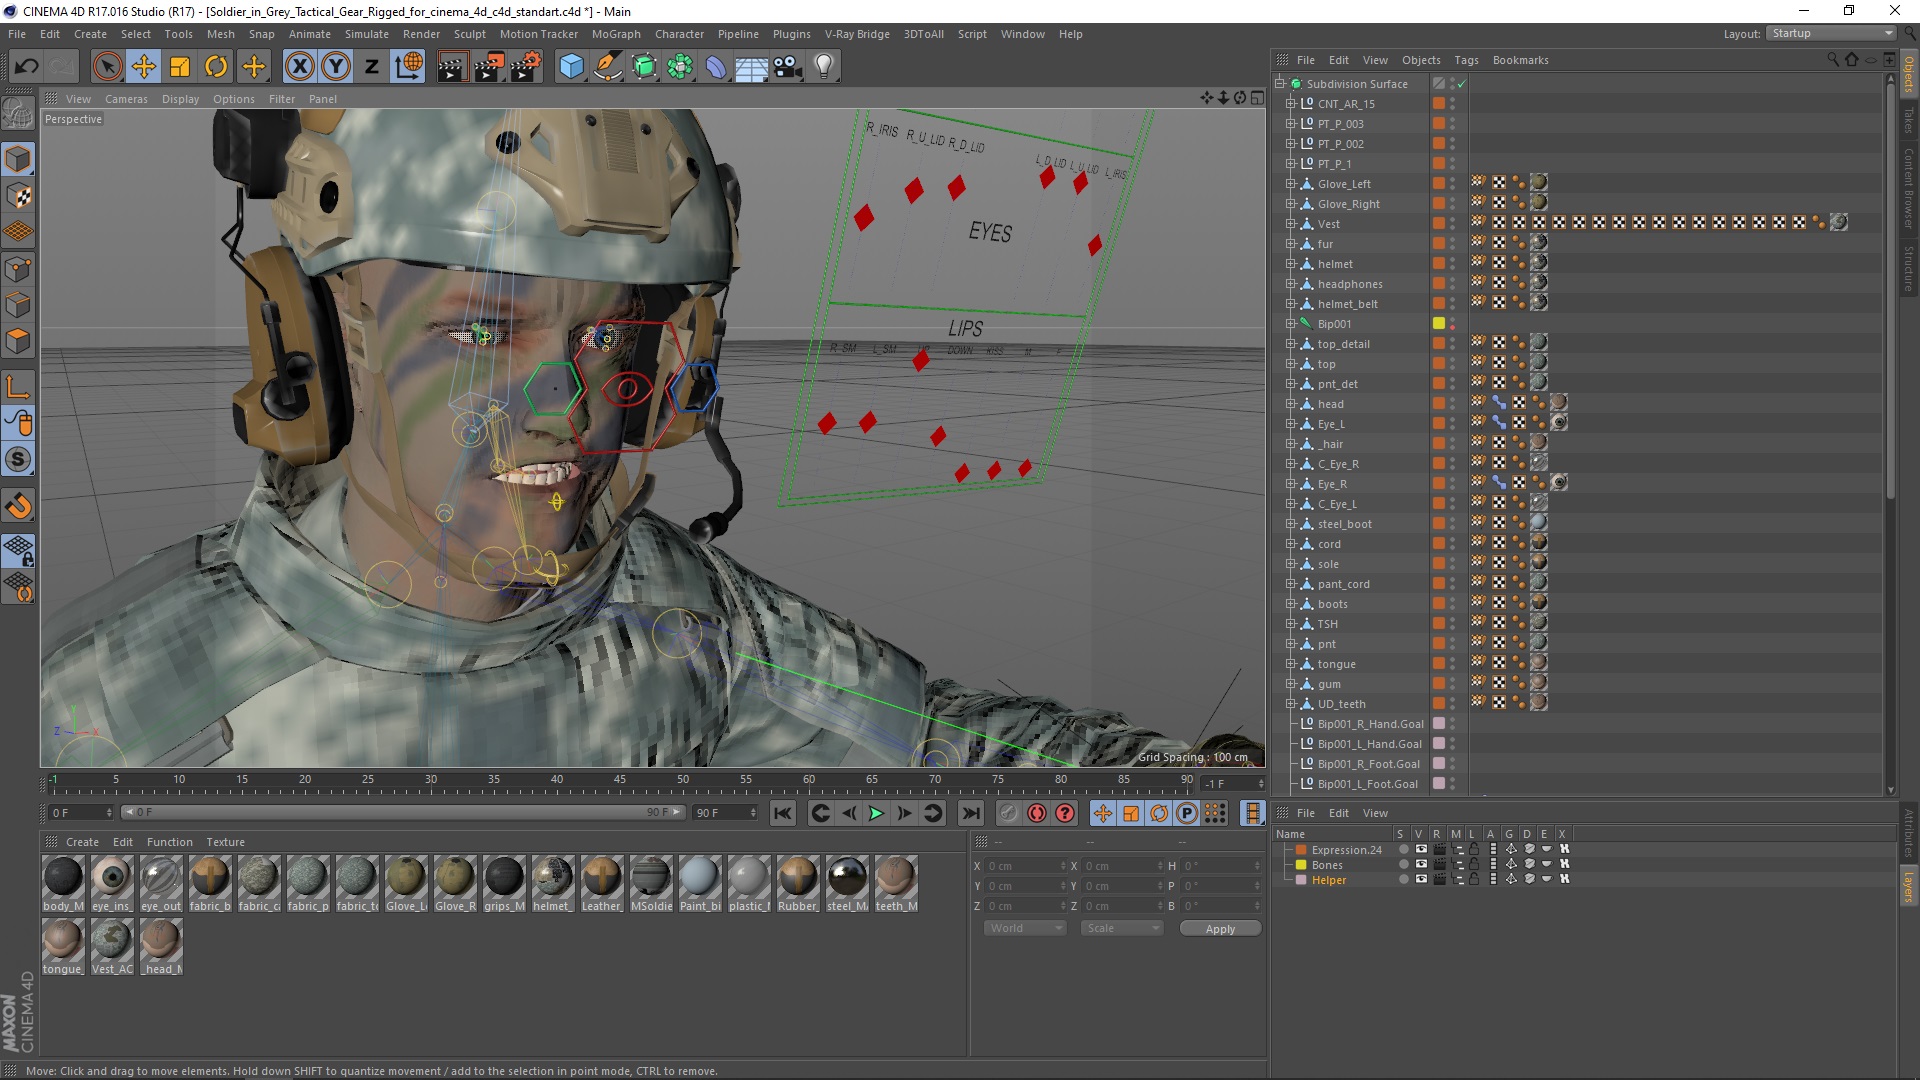Viewport: 1920px width, 1080px height.
Task: Toggle Helper layer visibility
Action: point(1420,880)
